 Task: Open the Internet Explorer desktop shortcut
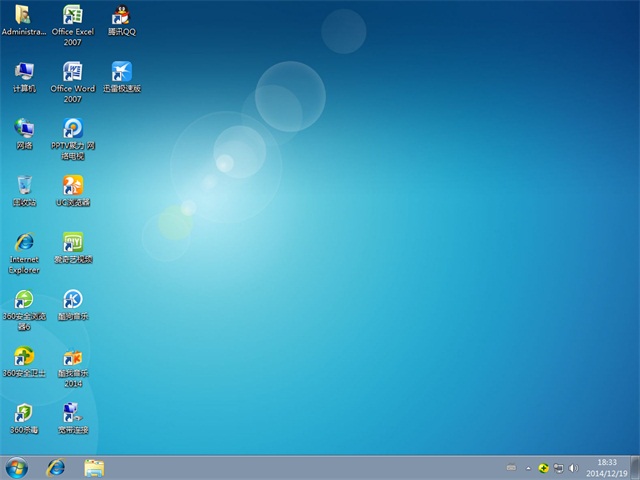pyautogui.click(x=24, y=243)
